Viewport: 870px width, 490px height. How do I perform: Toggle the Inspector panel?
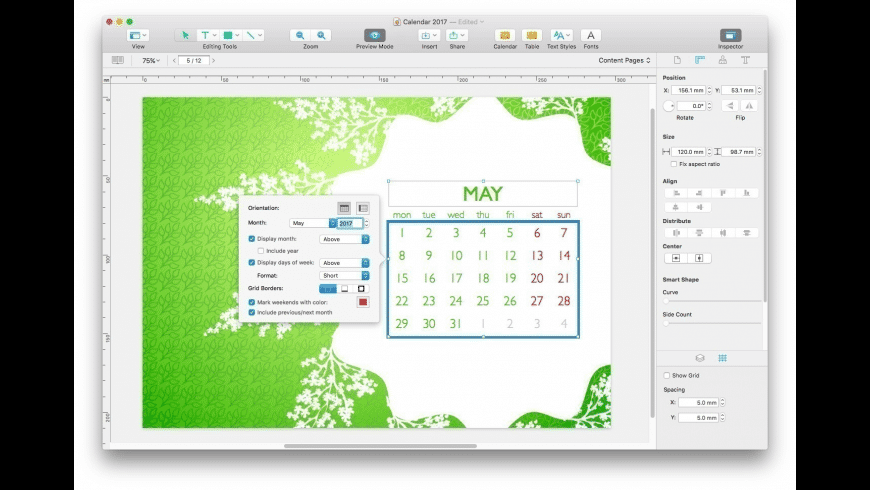[x=730, y=35]
